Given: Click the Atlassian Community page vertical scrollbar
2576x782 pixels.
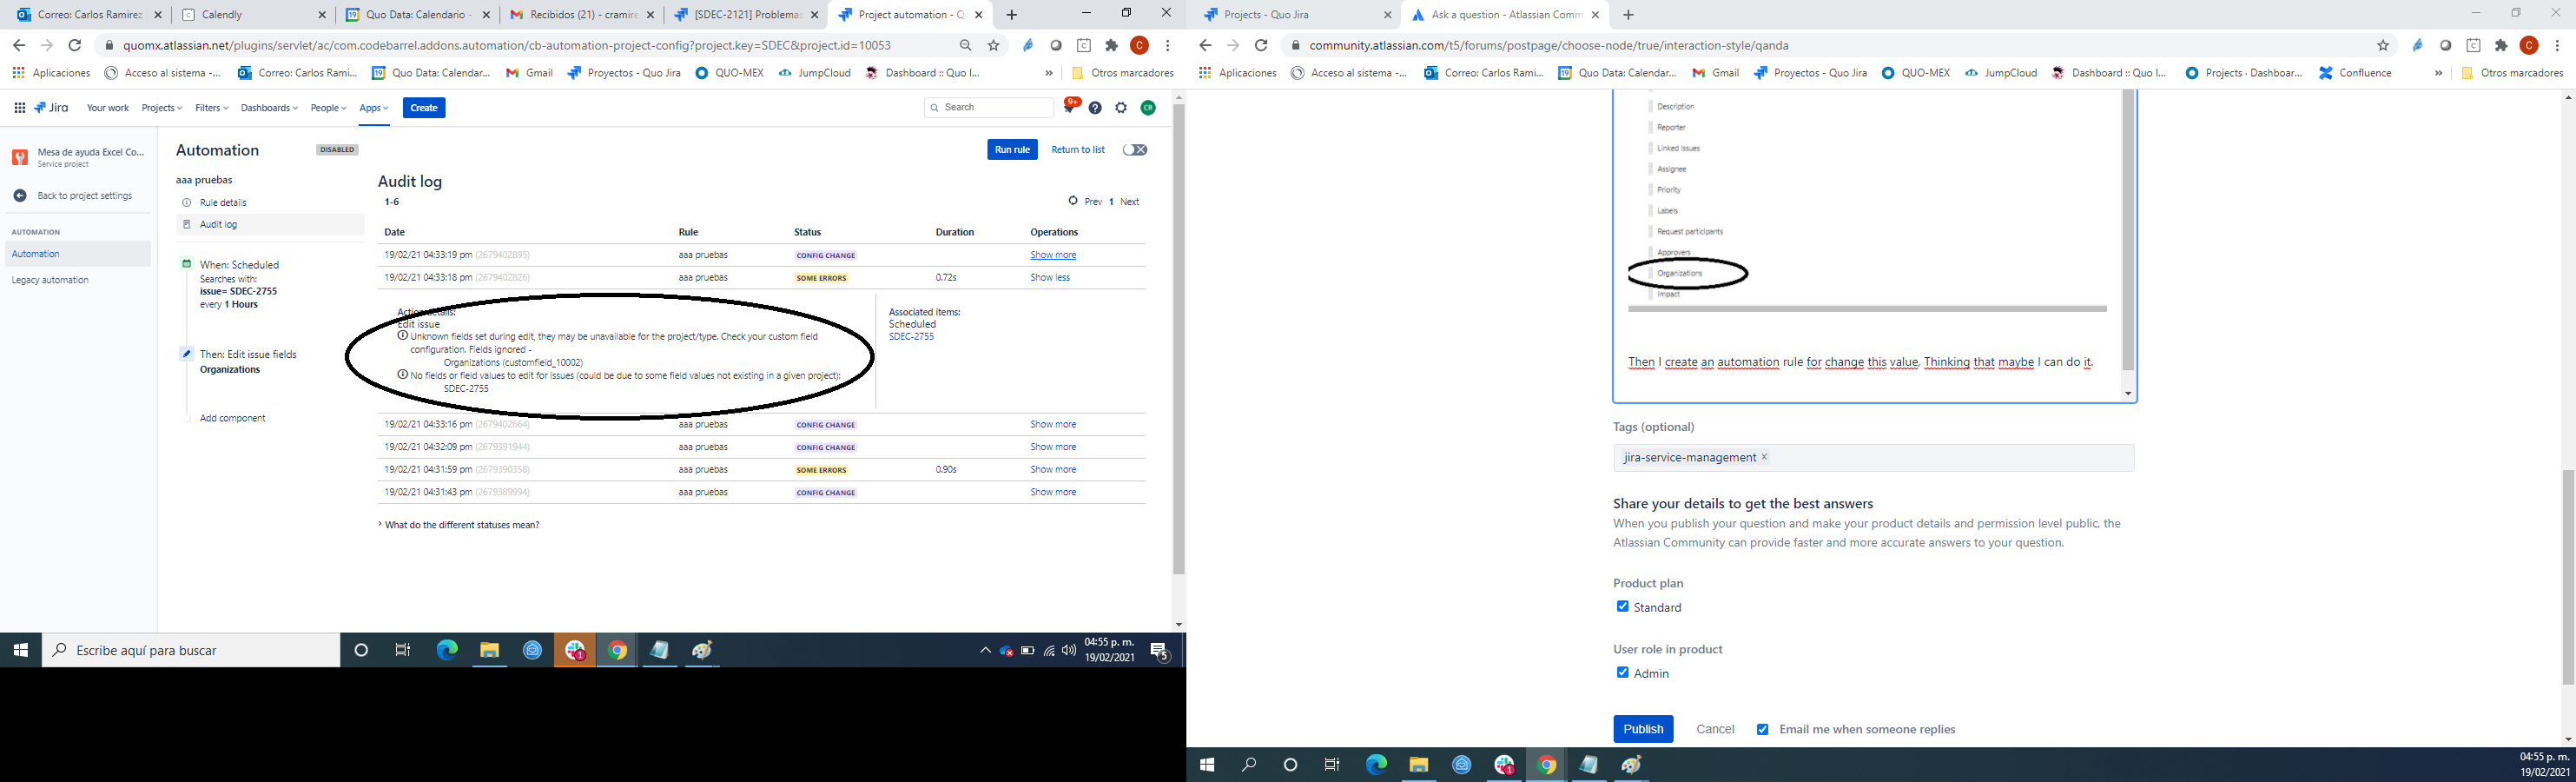Looking at the screenshot, I should (x=2567, y=577).
